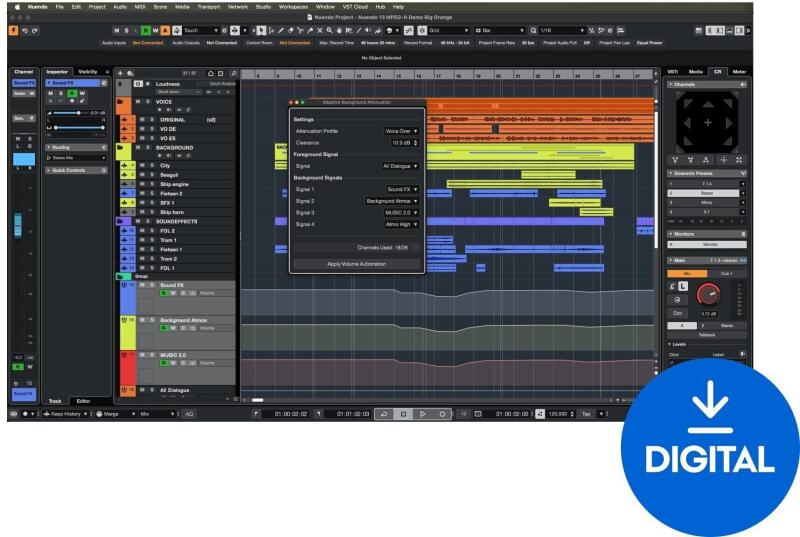Switch to the Meter tab
The image size is (800, 537).
739,72
